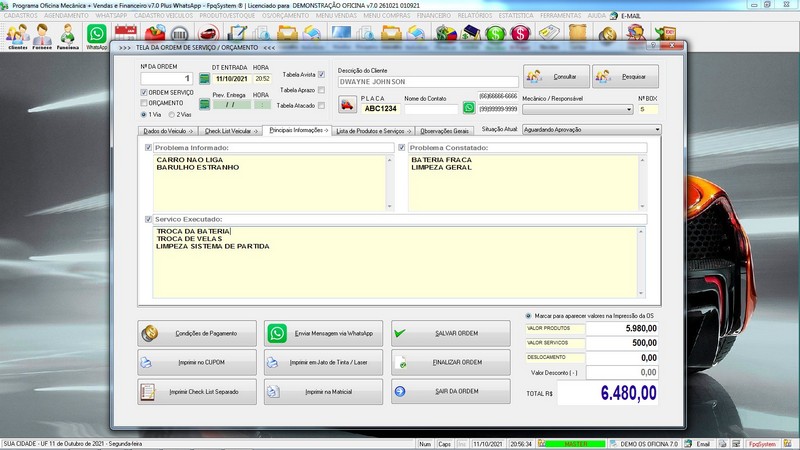Click the Pesquisar button

[x=626, y=77]
